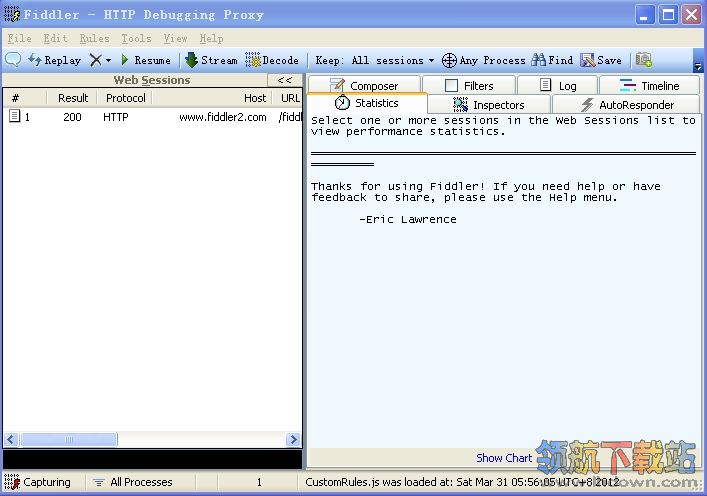Click the Any Process target icon
The image size is (707, 496).
pos(449,60)
